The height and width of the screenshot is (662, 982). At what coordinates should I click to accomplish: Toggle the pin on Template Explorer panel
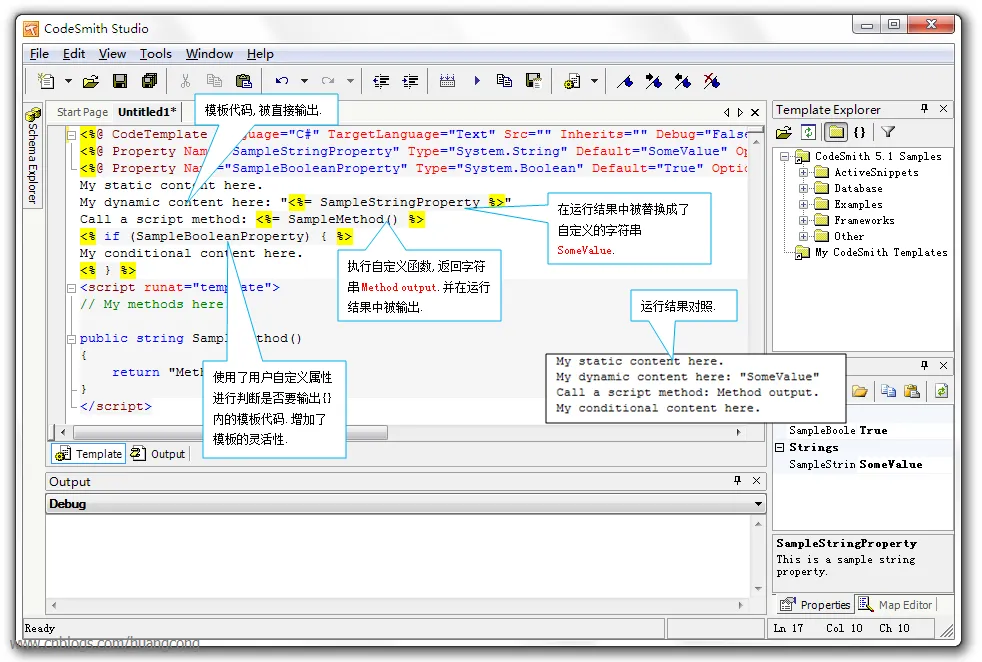[924, 109]
